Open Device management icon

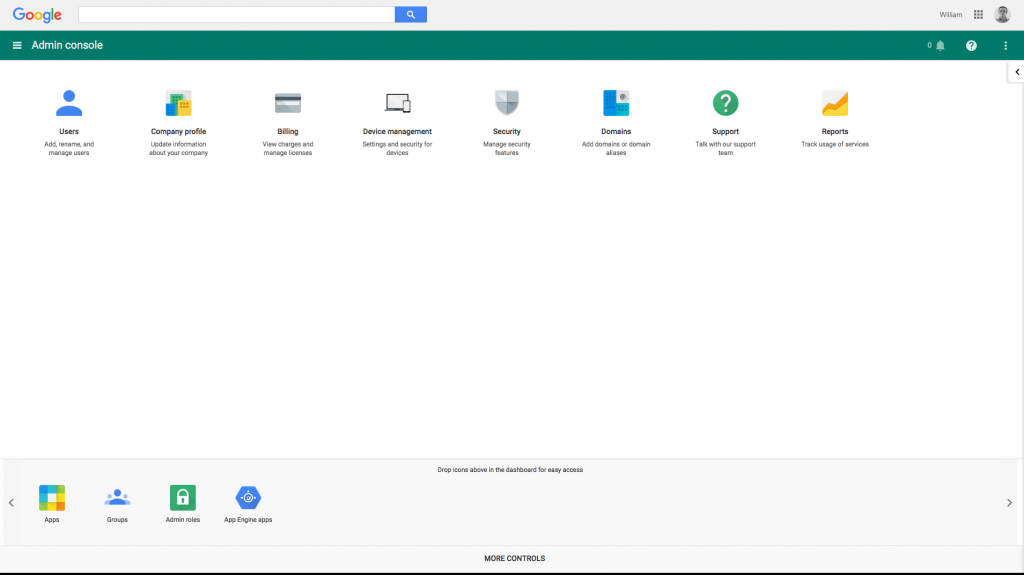click(x=397, y=103)
